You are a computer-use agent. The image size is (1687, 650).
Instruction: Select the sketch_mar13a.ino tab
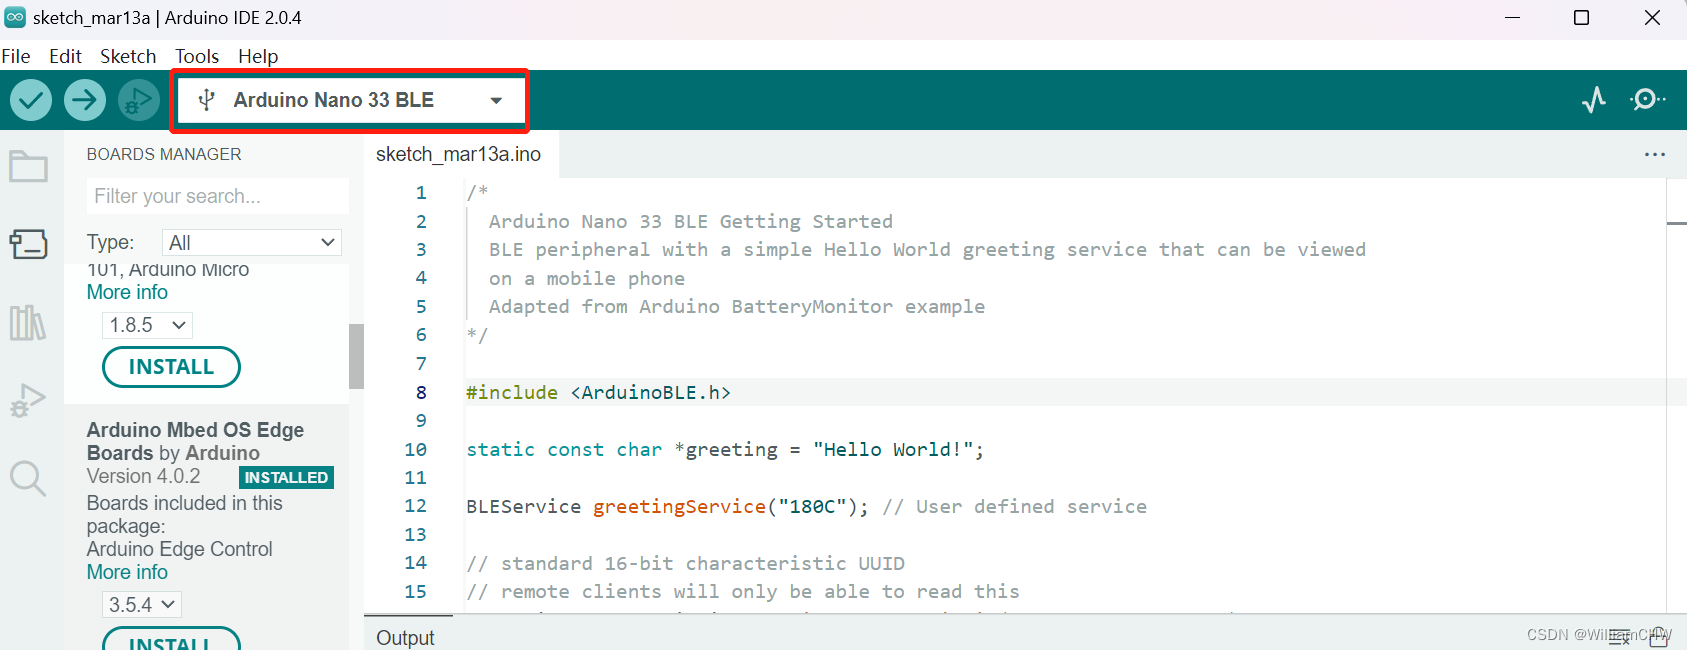[458, 154]
